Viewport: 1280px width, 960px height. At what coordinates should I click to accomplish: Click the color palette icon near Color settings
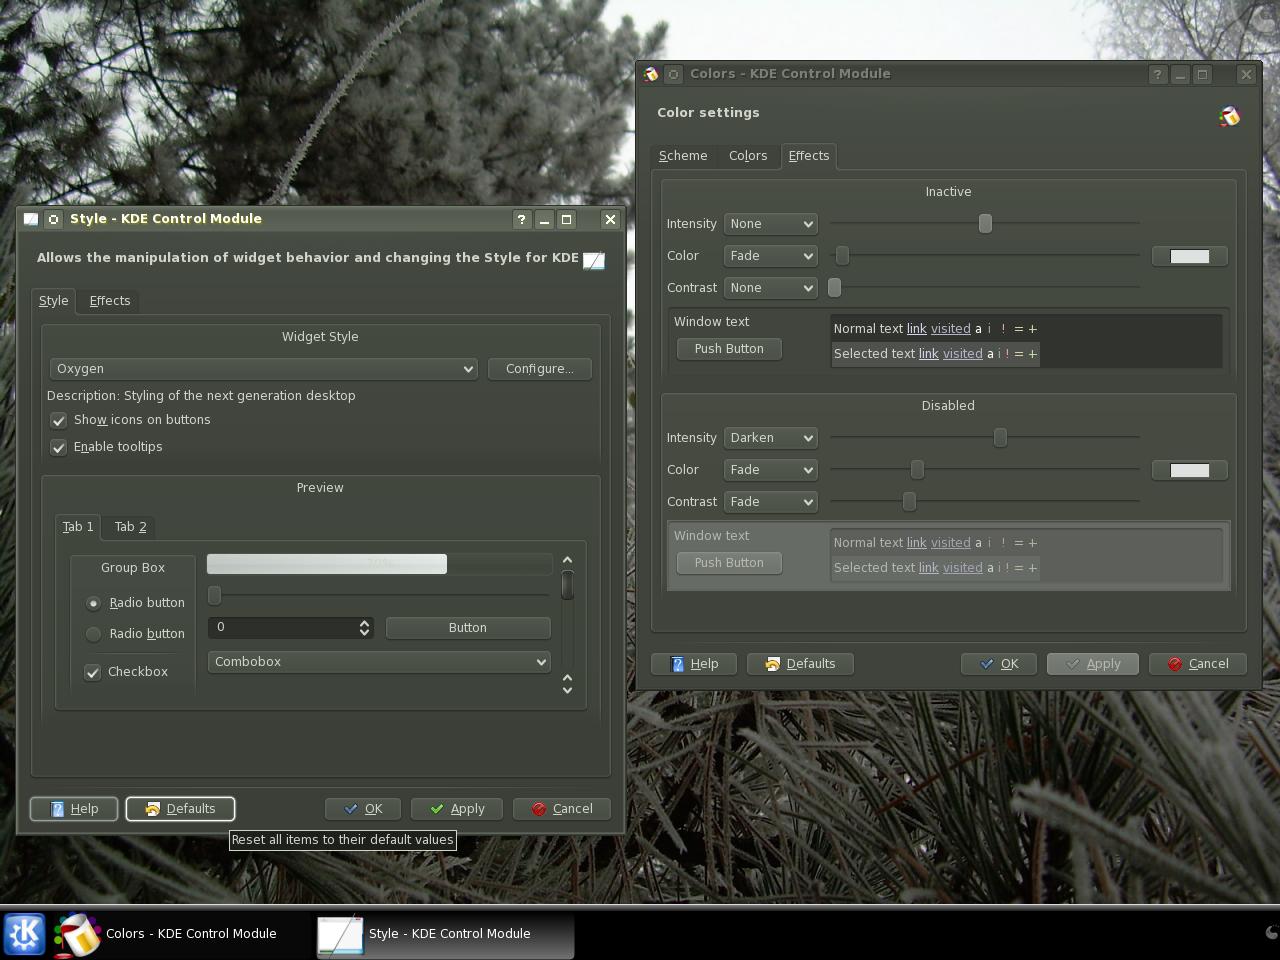tap(1230, 117)
